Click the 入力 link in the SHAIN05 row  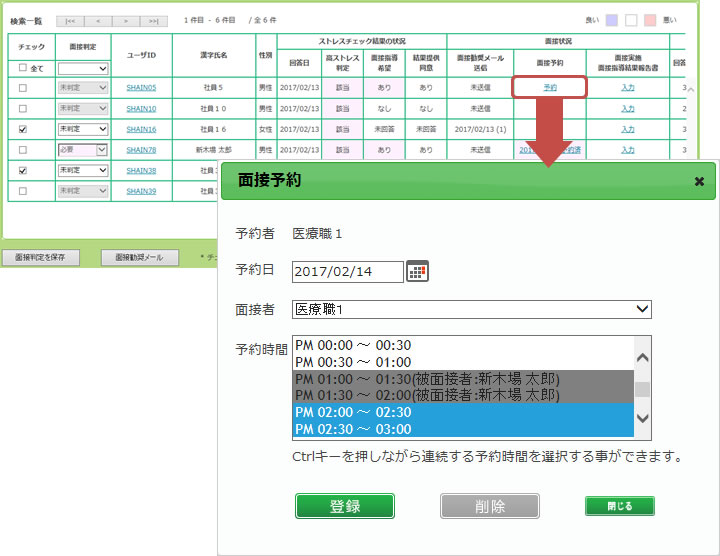pyautogui.click(x=628, y=87)
